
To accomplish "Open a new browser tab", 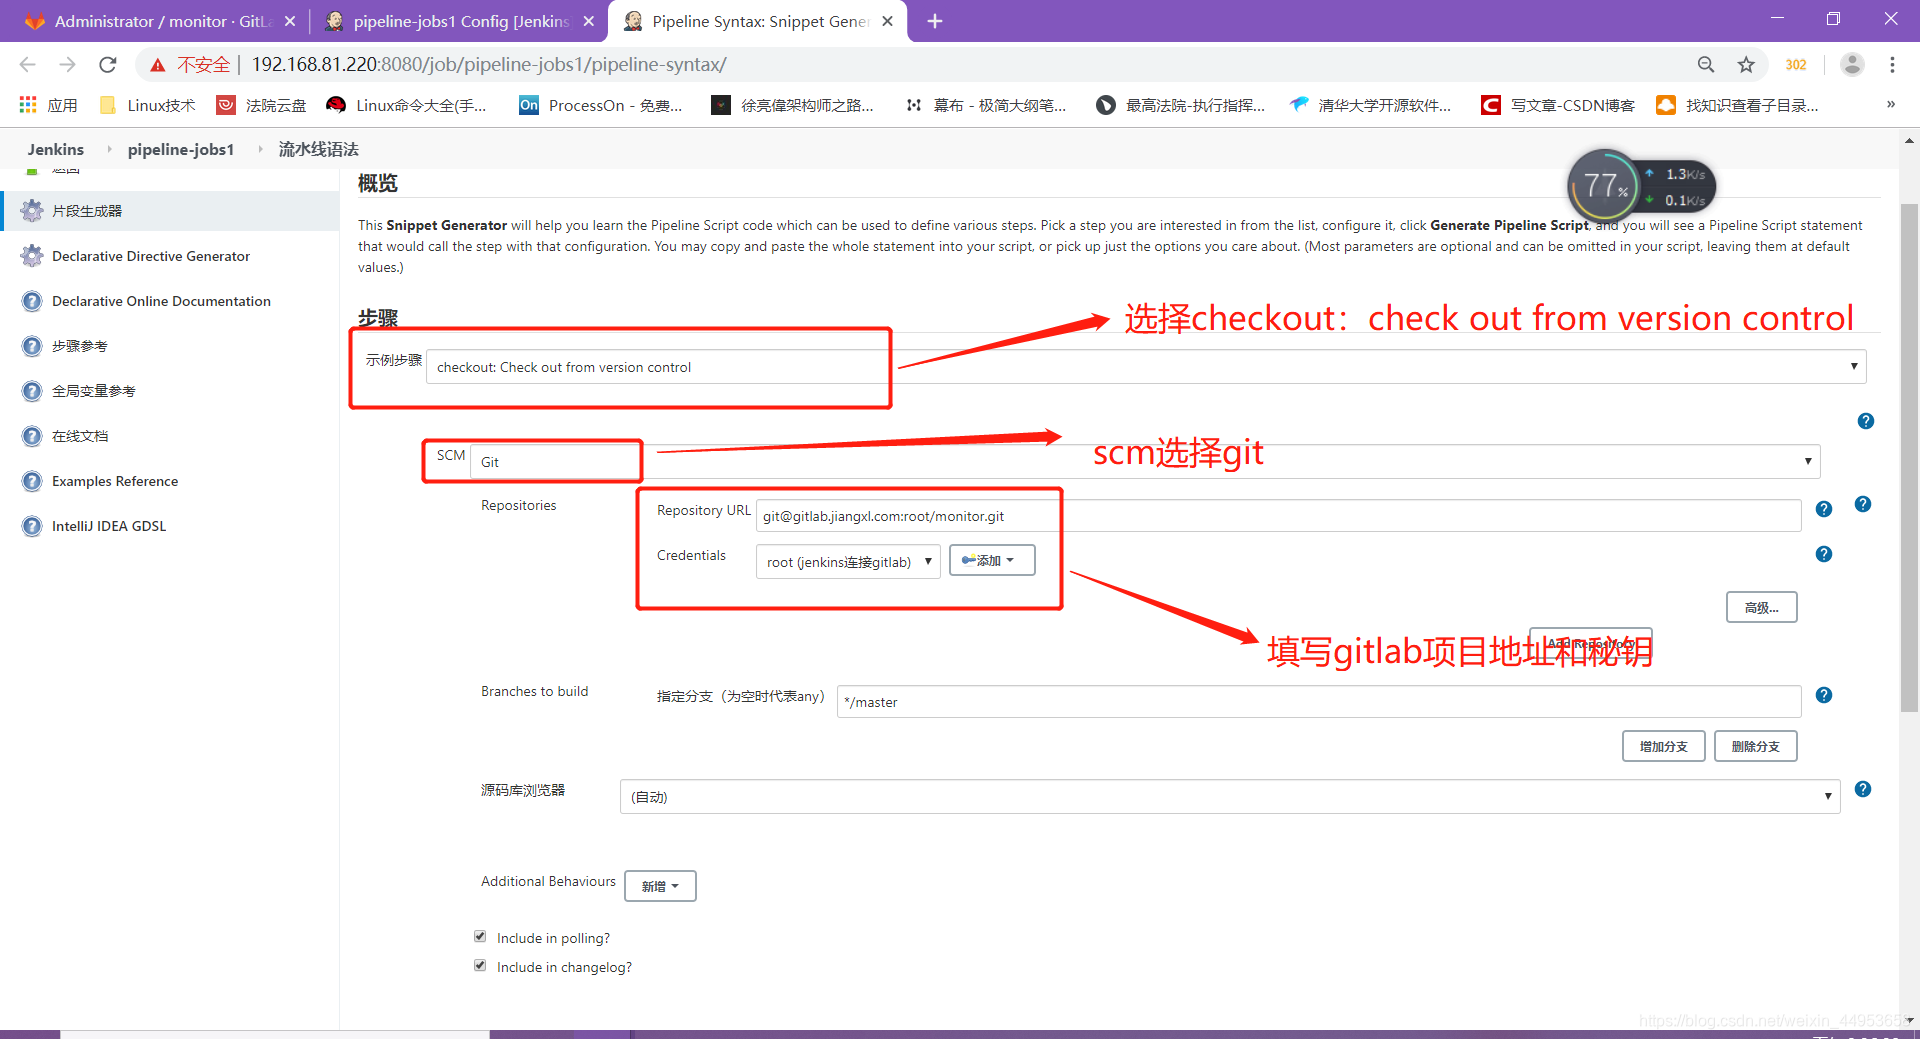I will [x=935, y=21].
